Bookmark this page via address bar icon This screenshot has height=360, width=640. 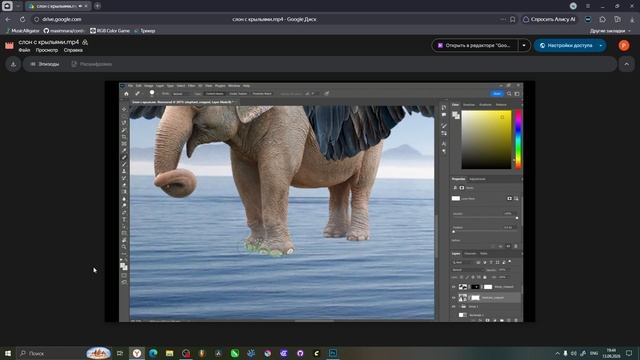(513, 19)
